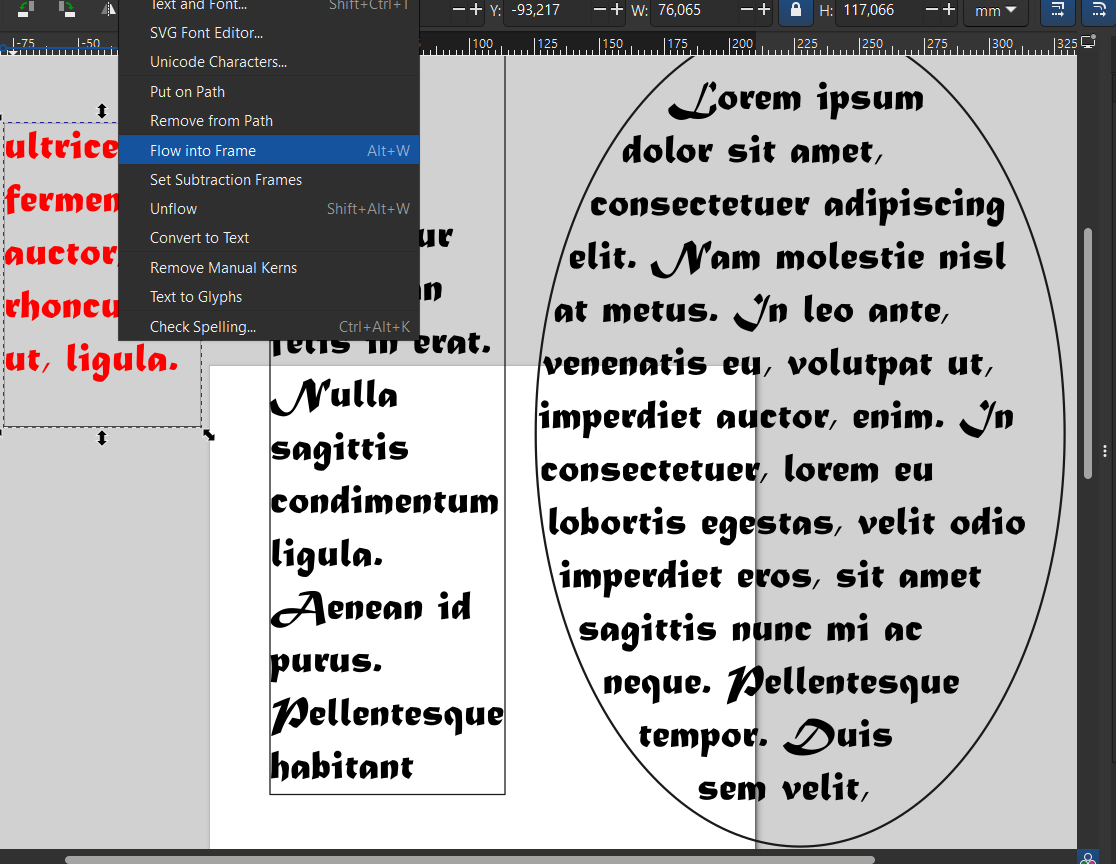
Task: Decrease the H value with minus
Action: [932, 10]
